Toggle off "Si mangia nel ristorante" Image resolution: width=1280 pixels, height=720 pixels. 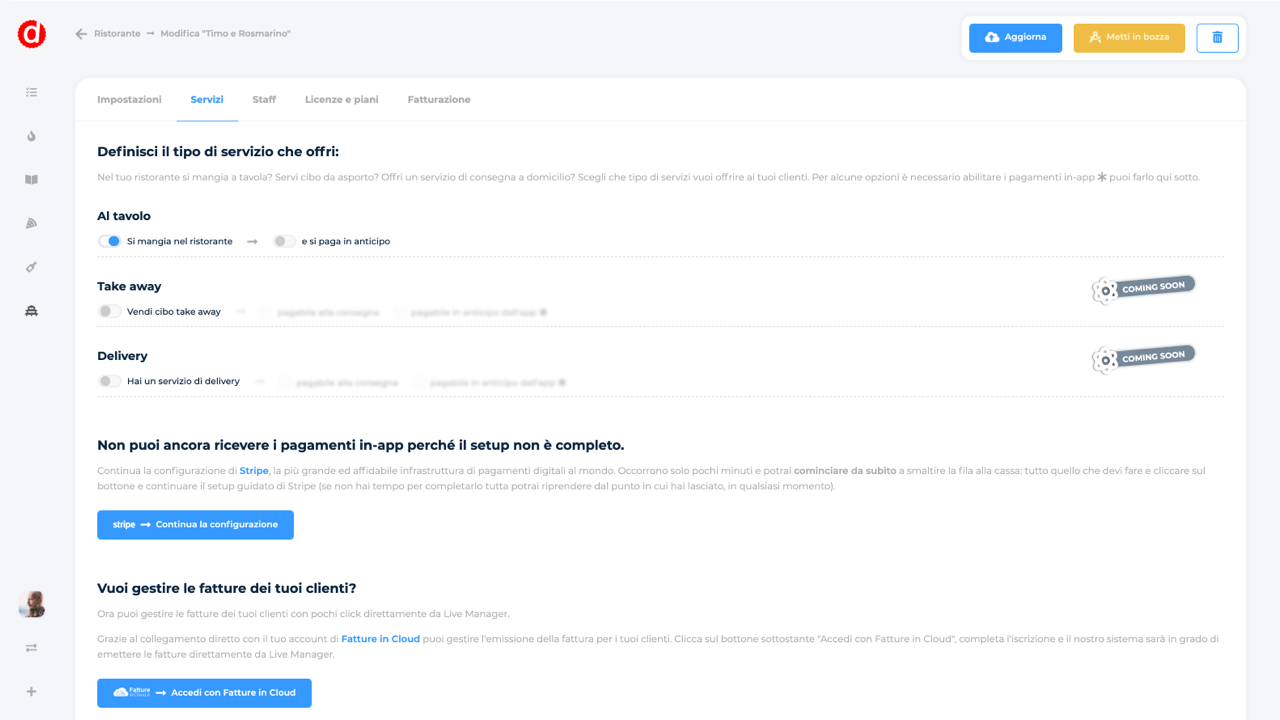(110, 241)
